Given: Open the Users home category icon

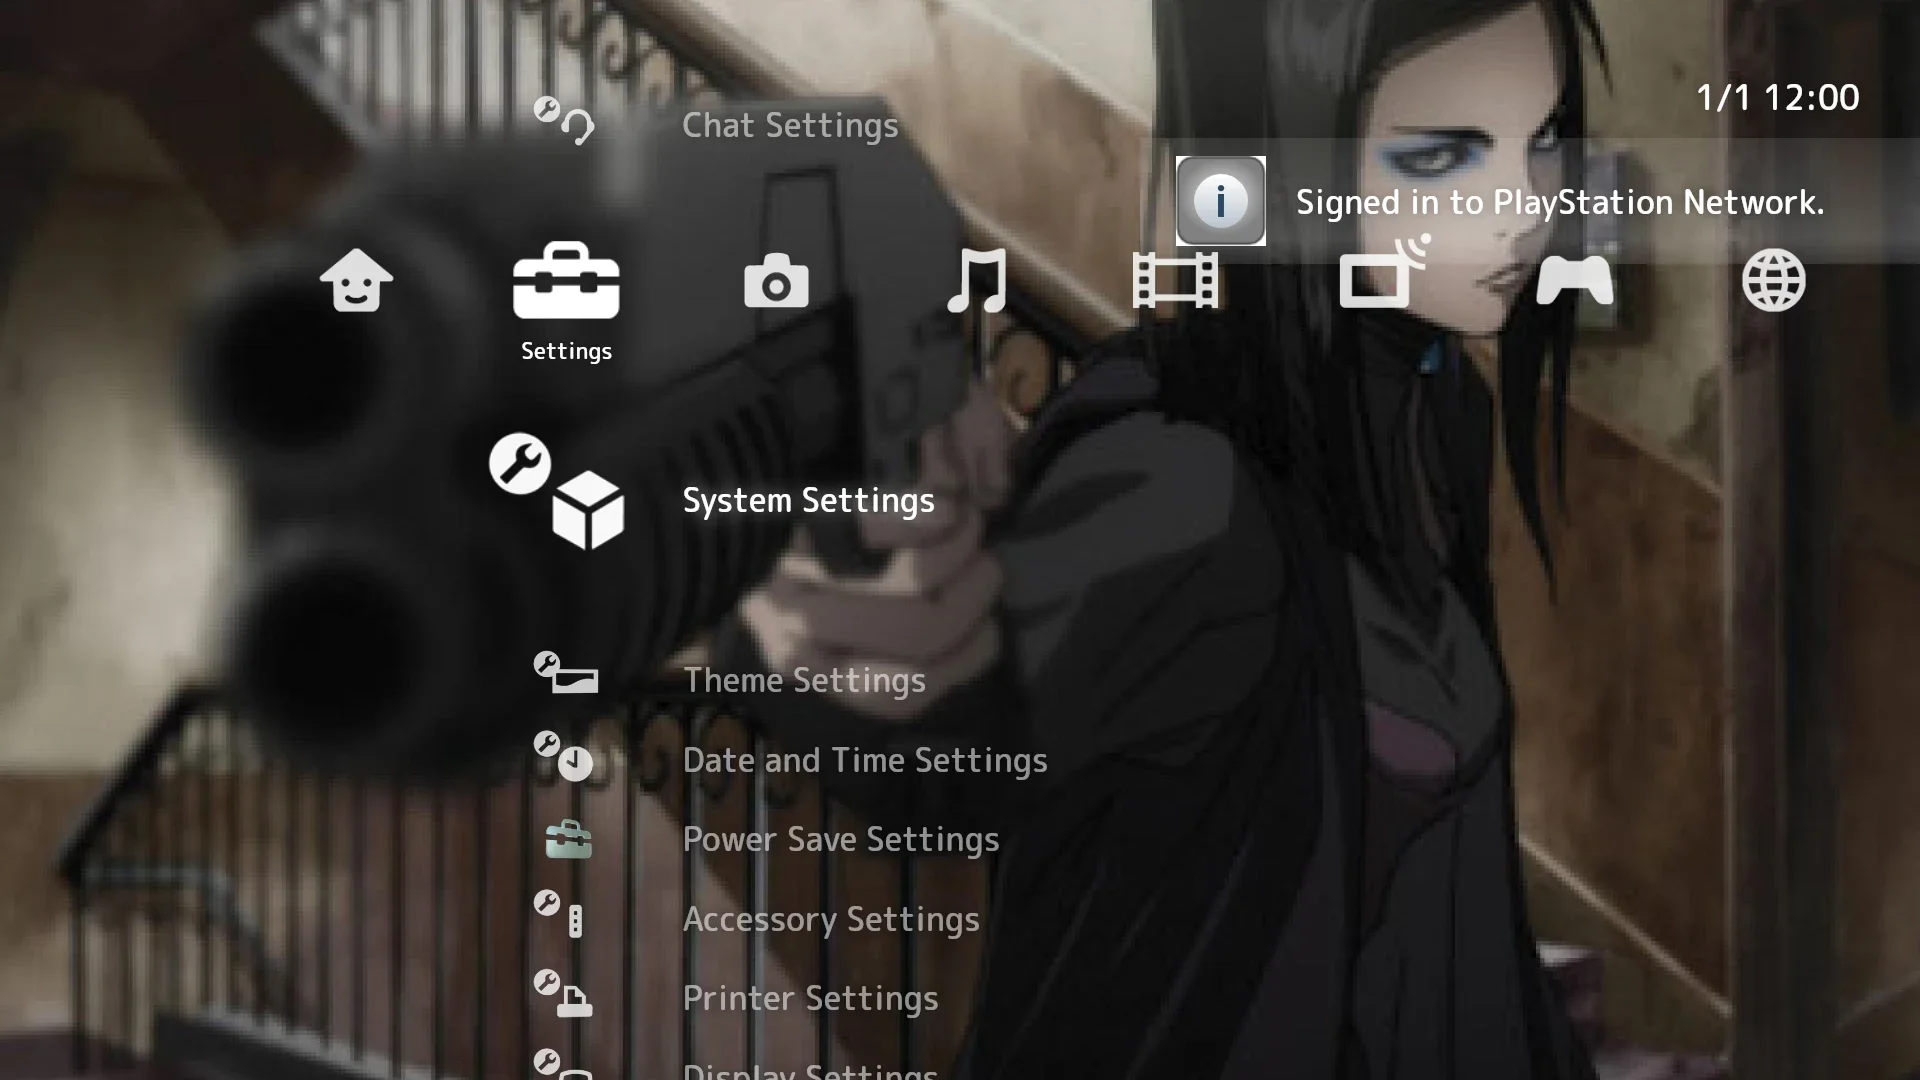Looking at the screenshot, I should pos(356,280).
